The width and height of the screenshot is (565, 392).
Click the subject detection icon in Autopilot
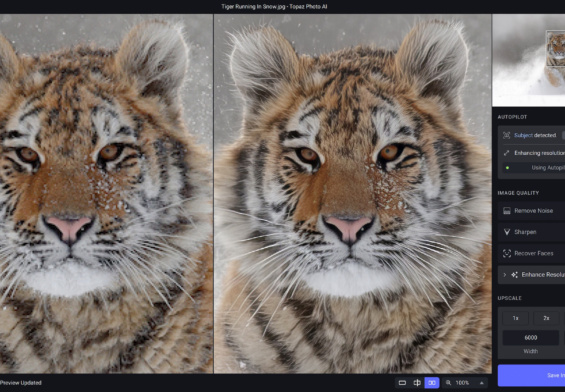507,135
